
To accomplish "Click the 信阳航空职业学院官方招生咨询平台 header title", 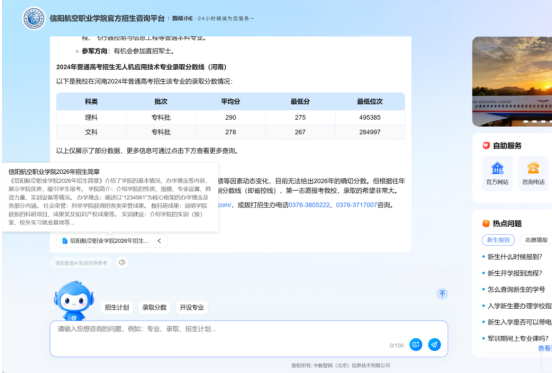I will [x=107, y=18].
